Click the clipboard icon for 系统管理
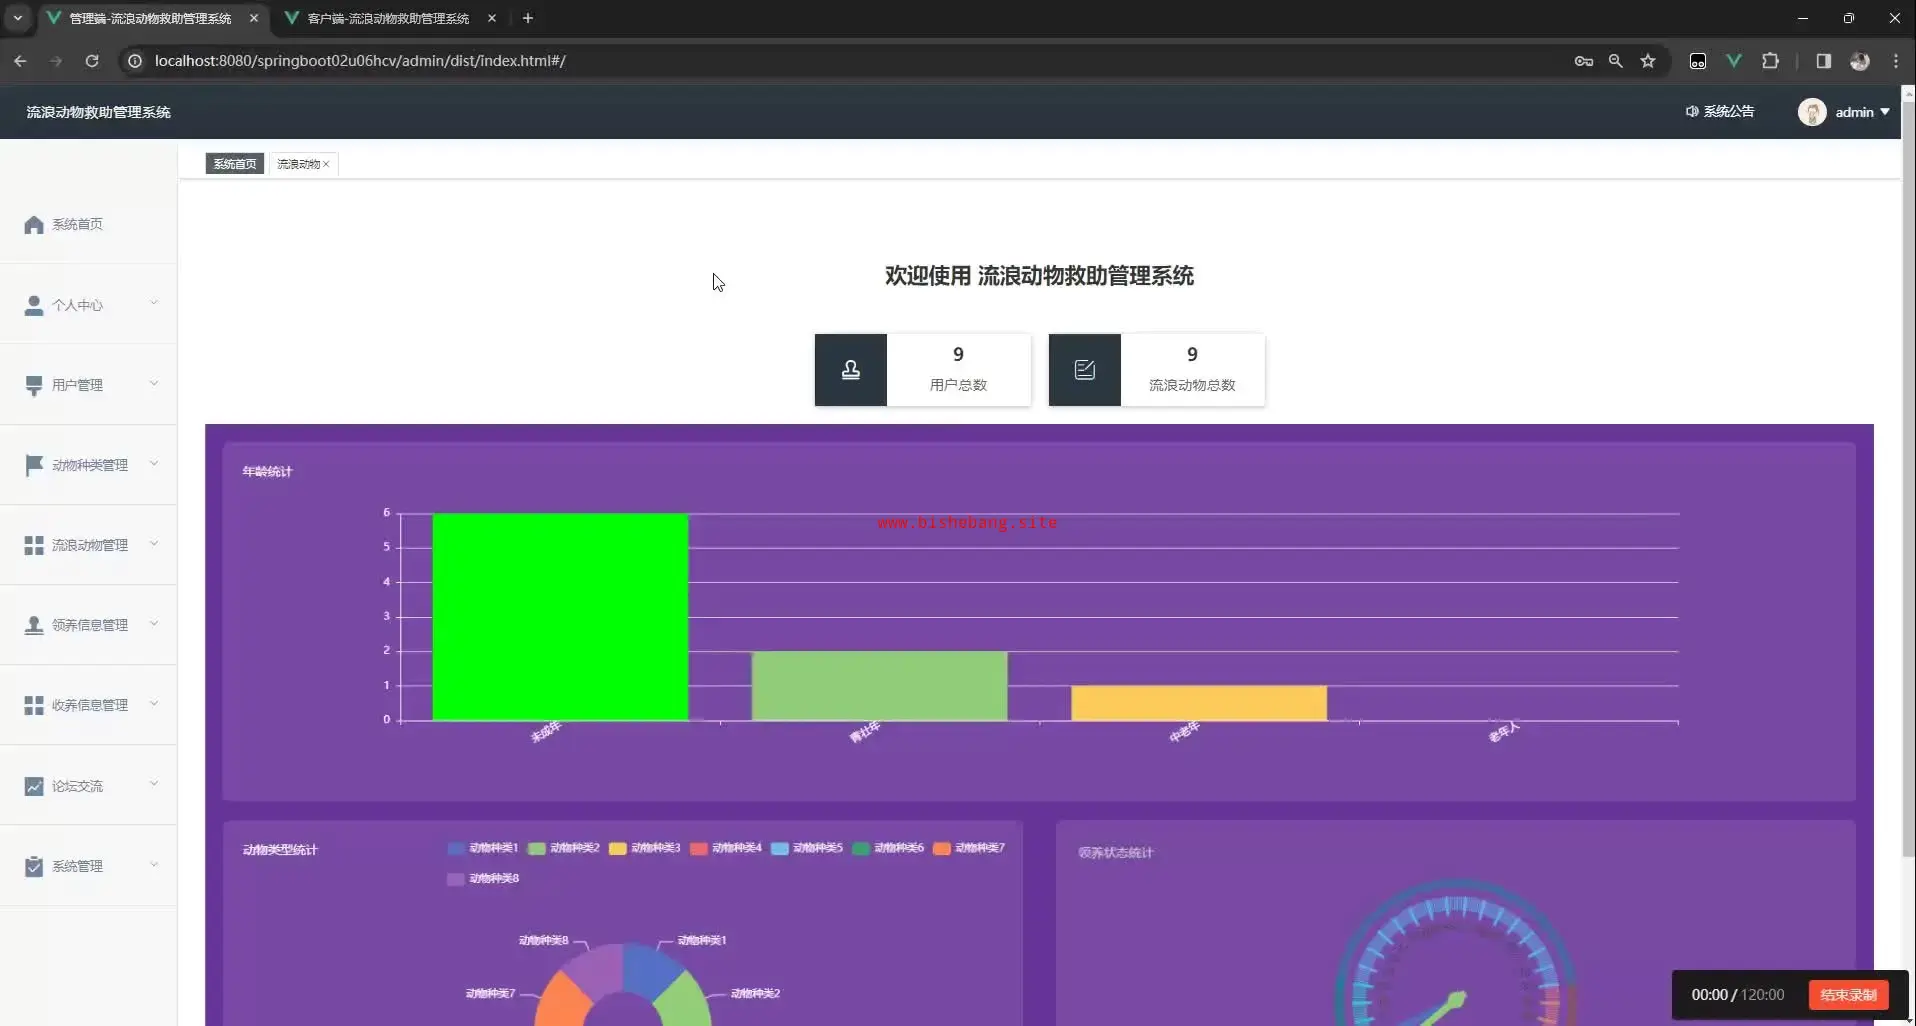This screenshot has height=1026, width=1916. (x=34, y=866)
